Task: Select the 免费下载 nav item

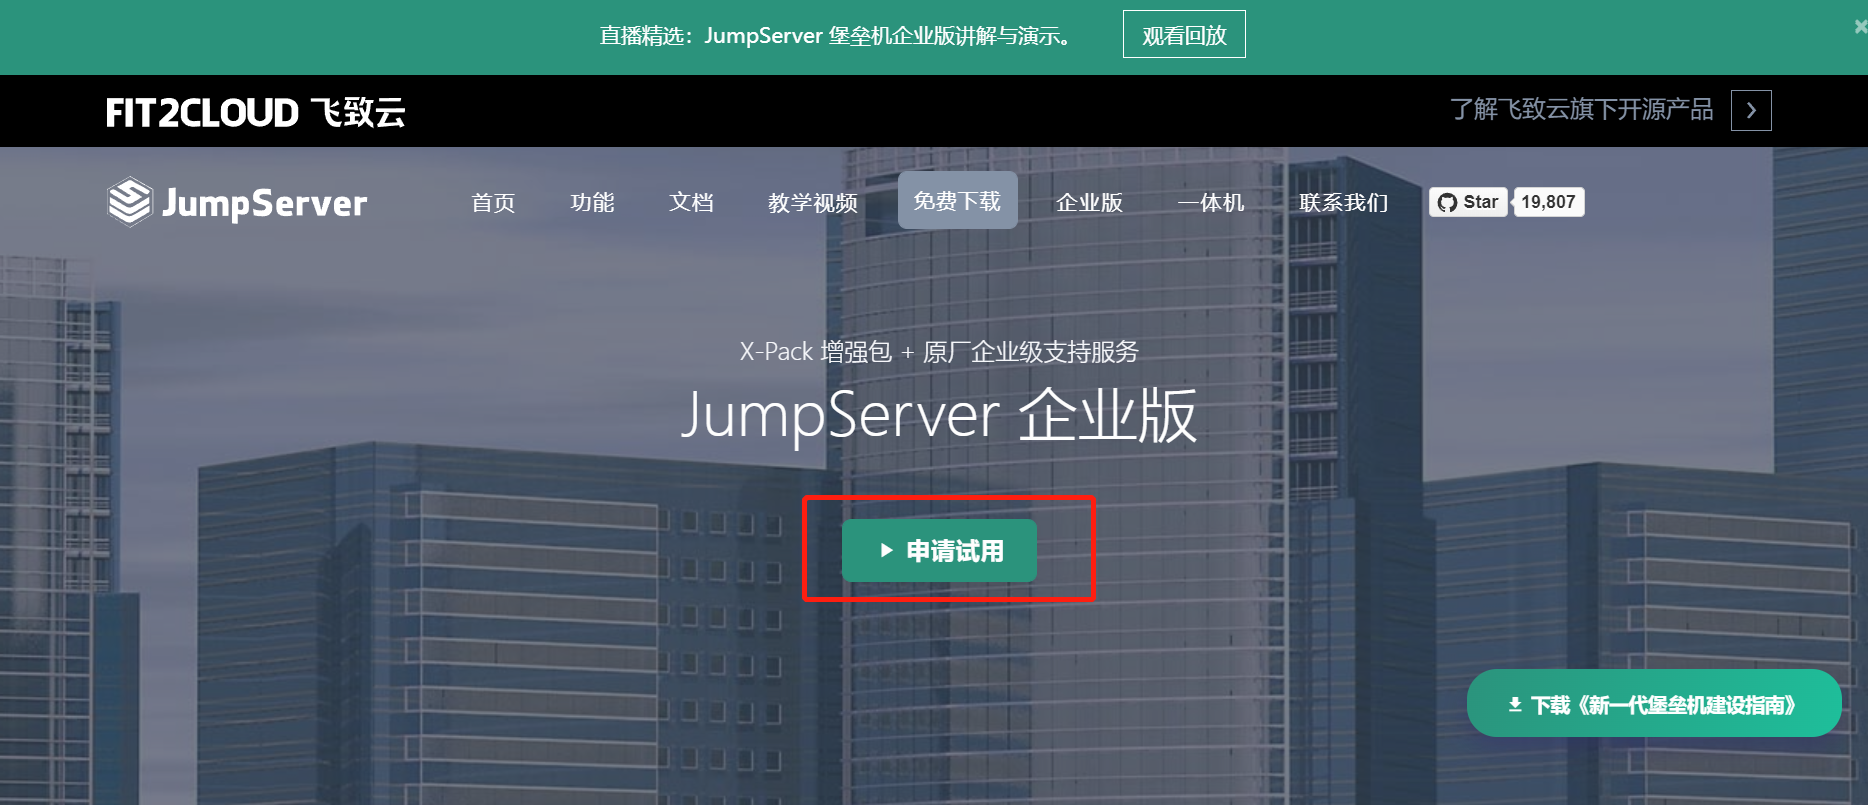Action: click(957, 200)
